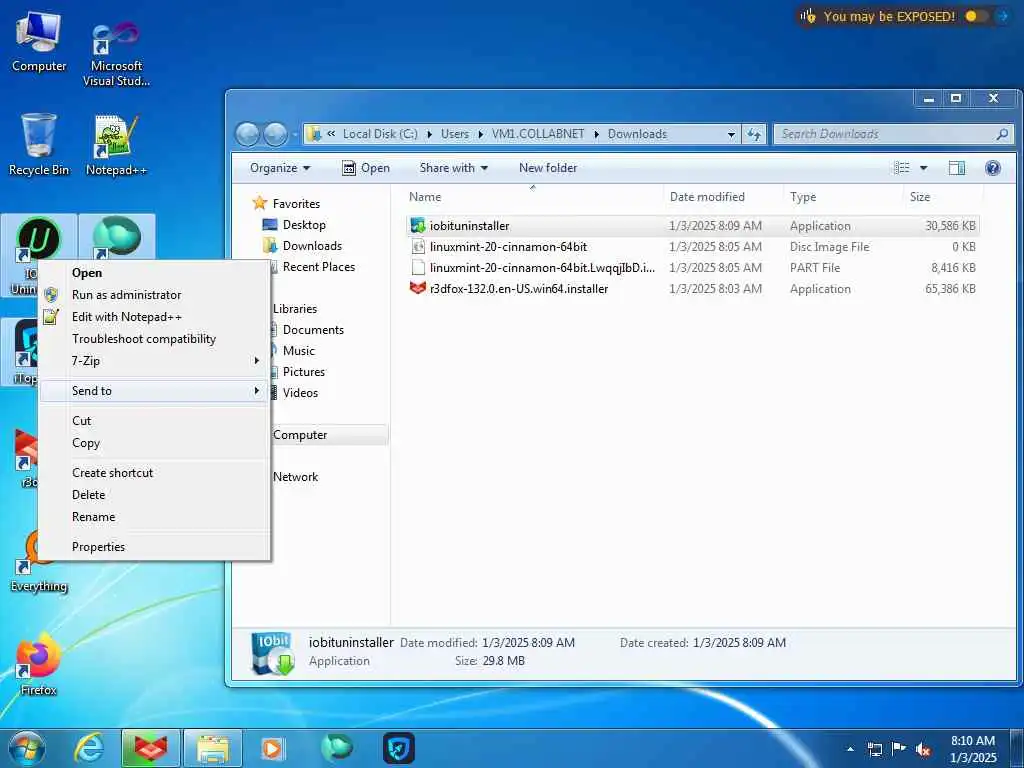Screen dimensions: 1024x768
Task: Launch Notepad++ from the desktop
Action: click(x=116, y=145)
